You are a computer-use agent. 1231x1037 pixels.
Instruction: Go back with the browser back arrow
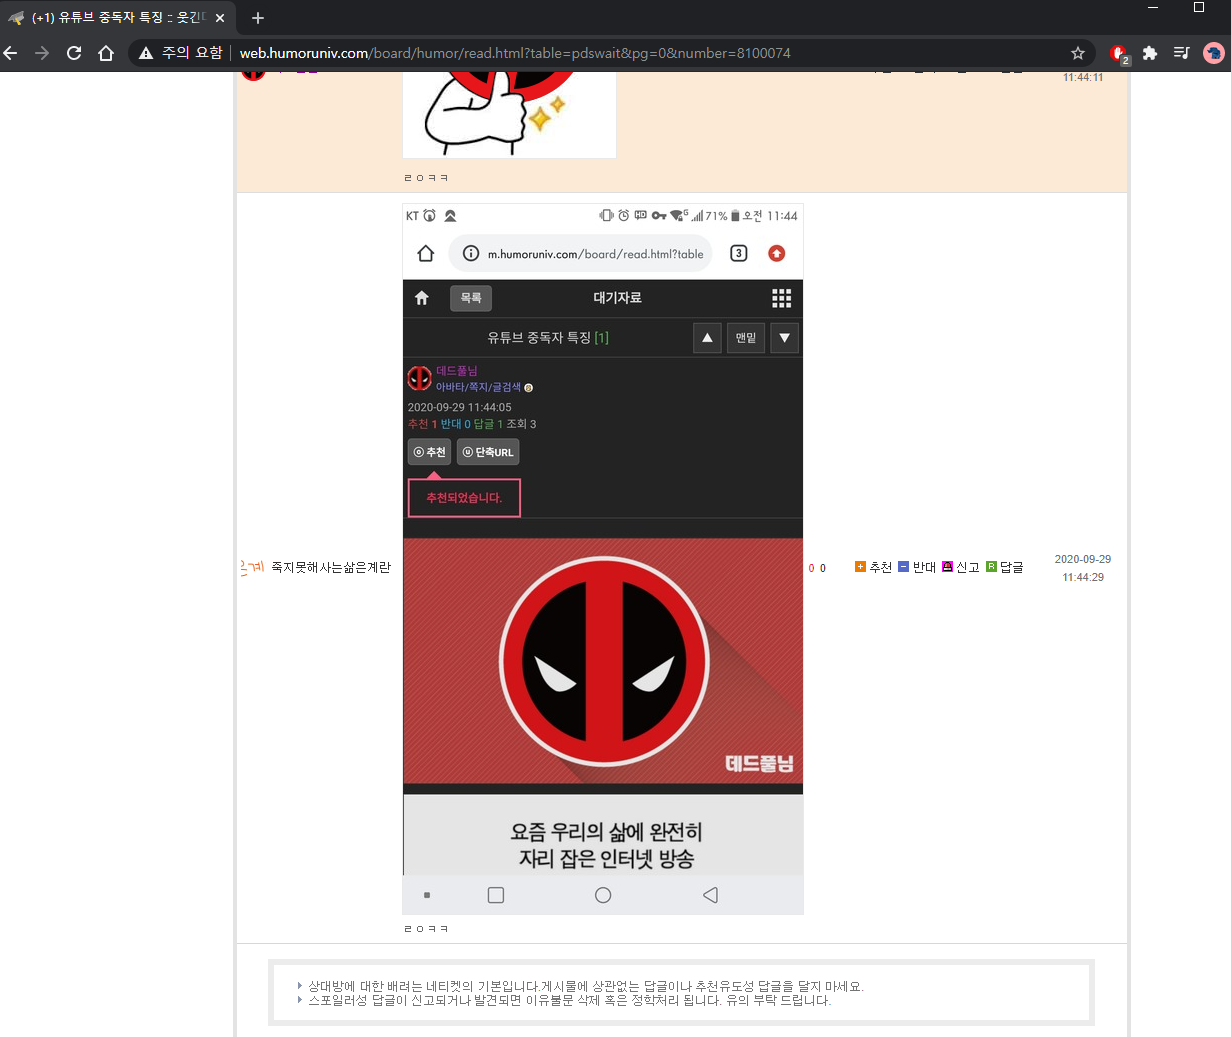tap(11, 53)
